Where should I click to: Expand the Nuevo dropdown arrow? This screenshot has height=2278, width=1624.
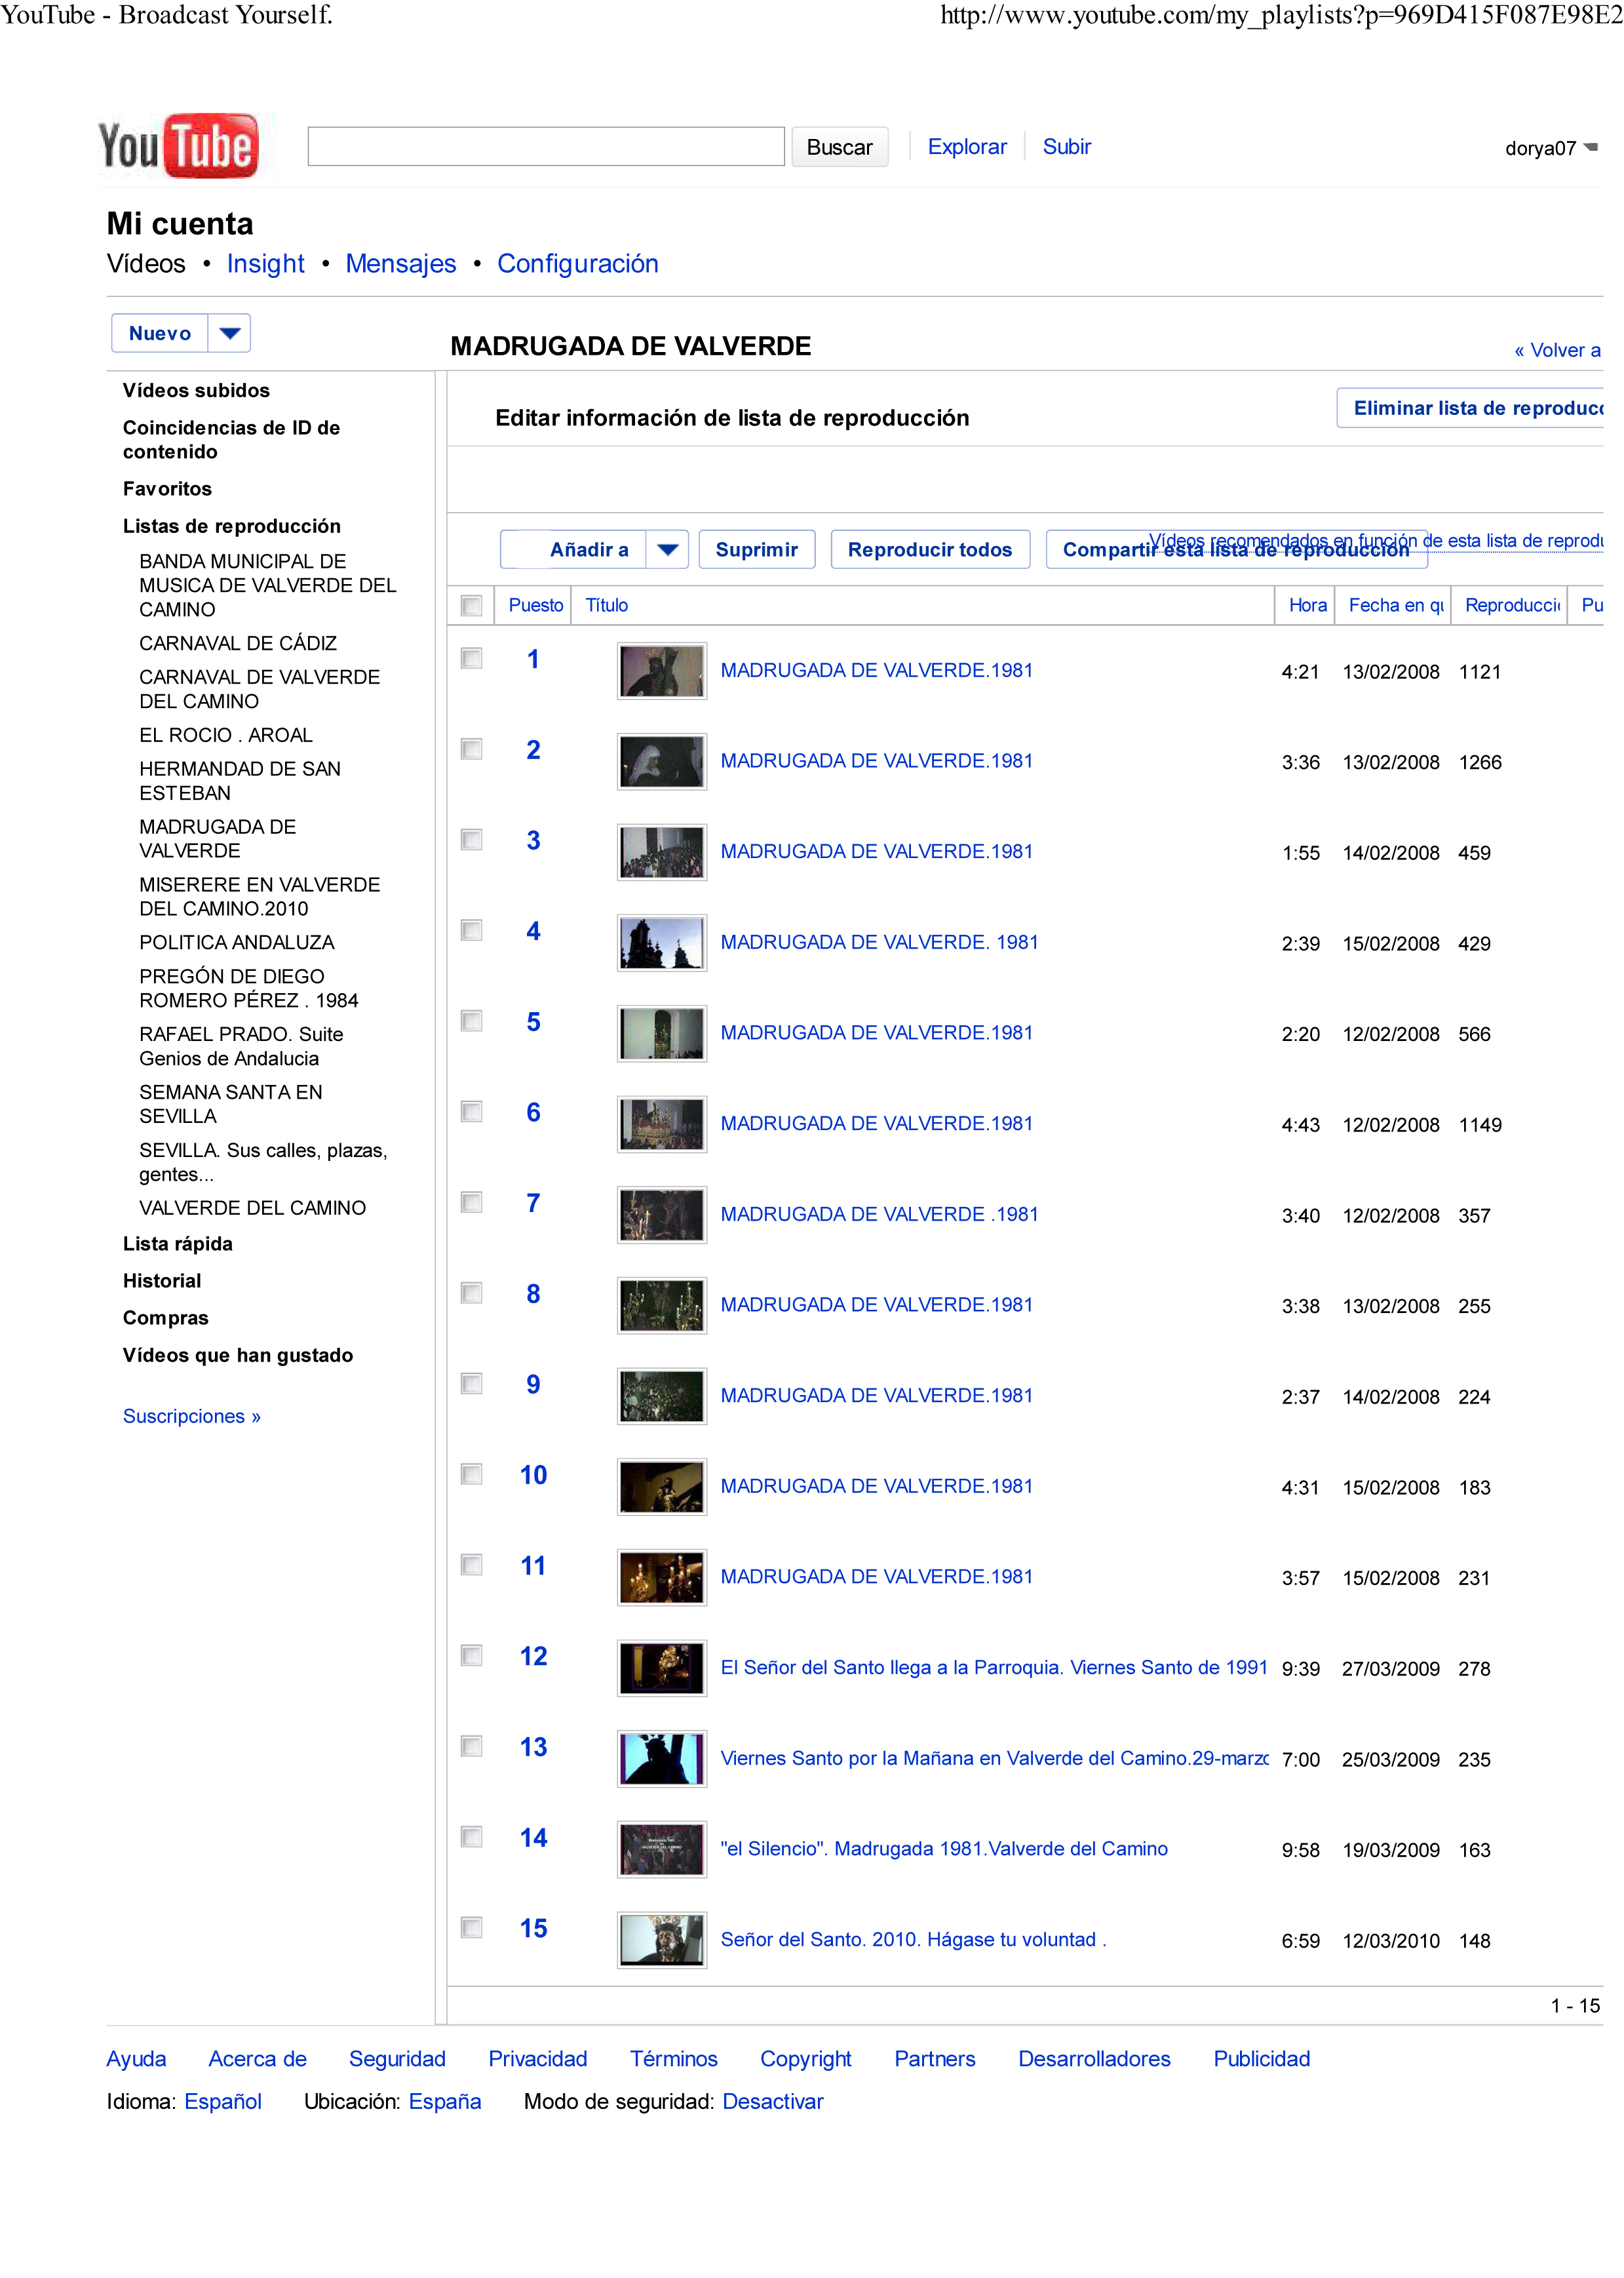[229, 333]
